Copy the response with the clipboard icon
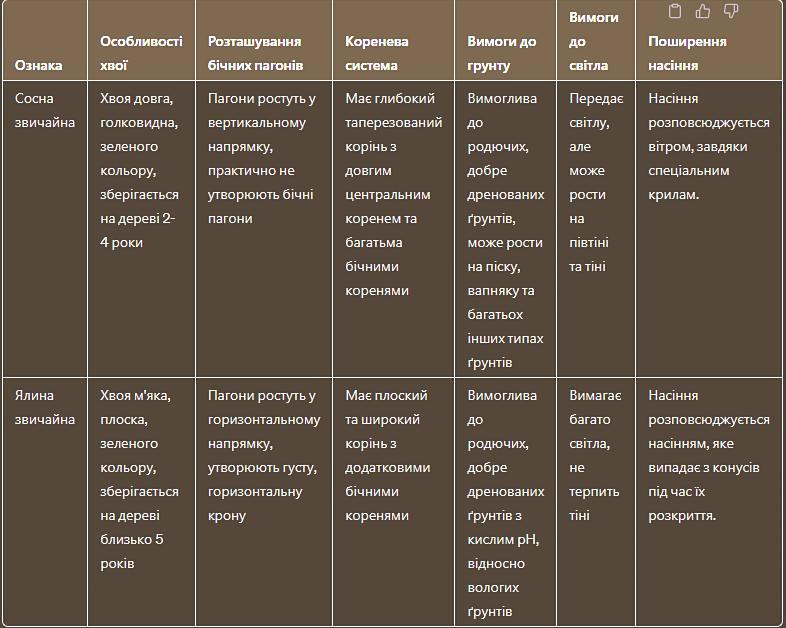Screen dimensions: 786x628 (x=675, y=11)
